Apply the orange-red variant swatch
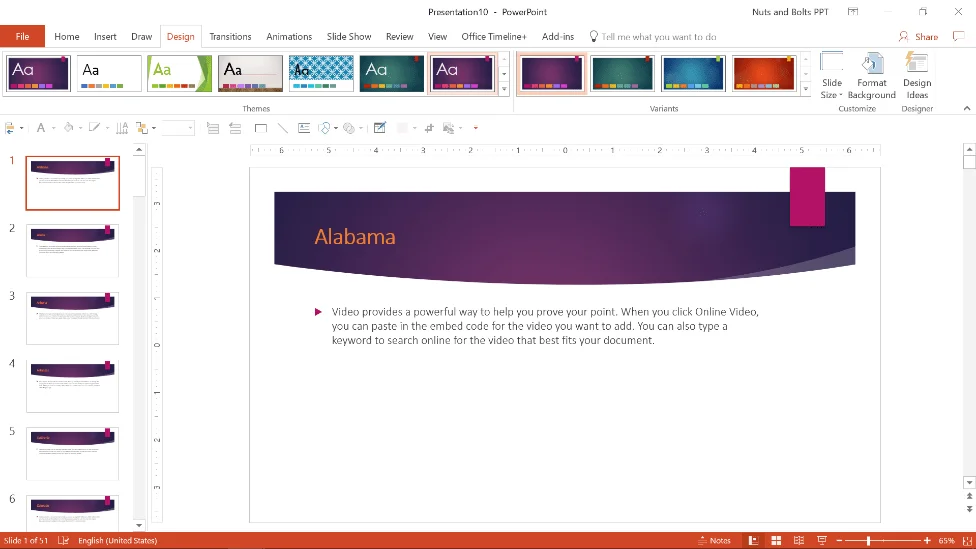Image resolution: width=976 pixels, height=549 pixels. click(x=764, y=73)
